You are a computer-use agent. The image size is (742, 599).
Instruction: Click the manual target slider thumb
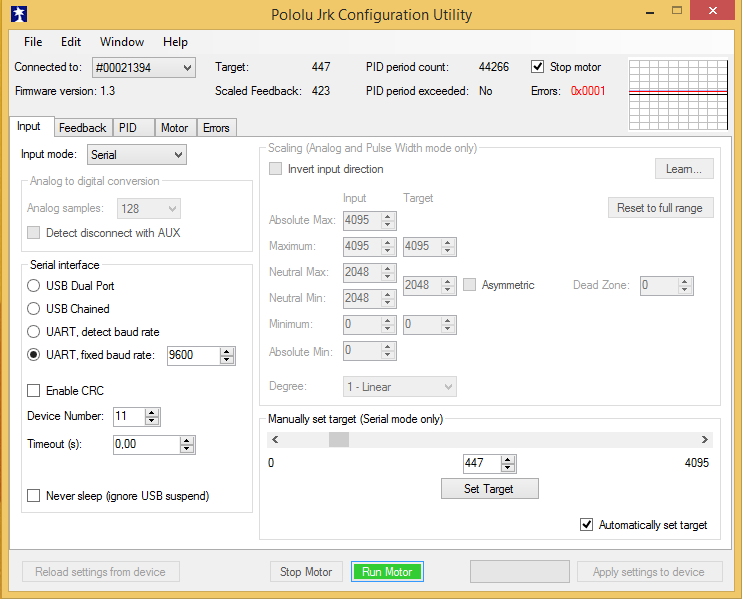point(339,440)
